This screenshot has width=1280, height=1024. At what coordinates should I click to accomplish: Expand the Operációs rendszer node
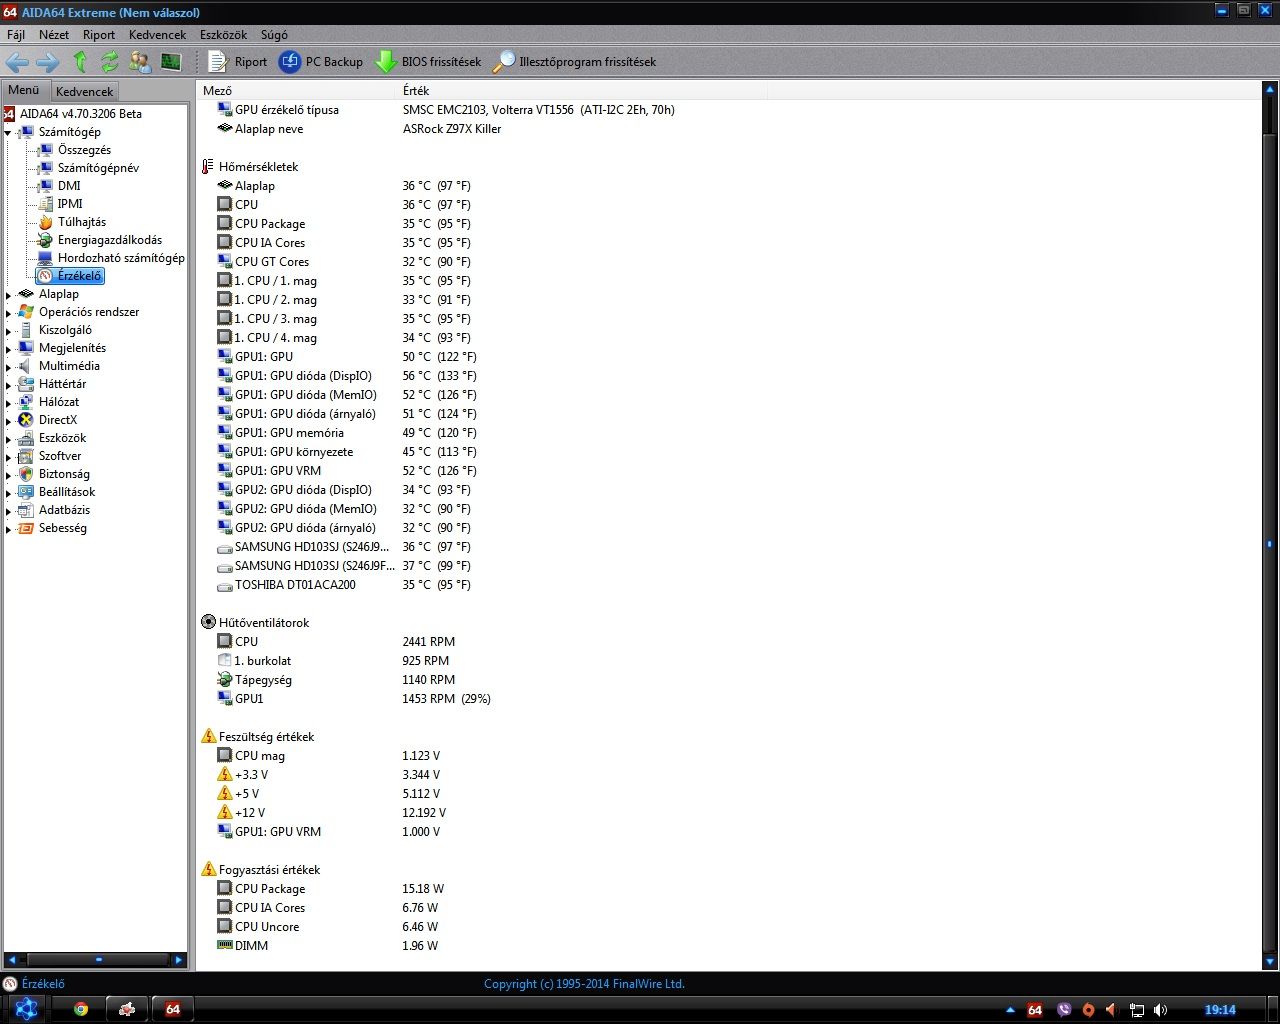[x=9, y=312]
